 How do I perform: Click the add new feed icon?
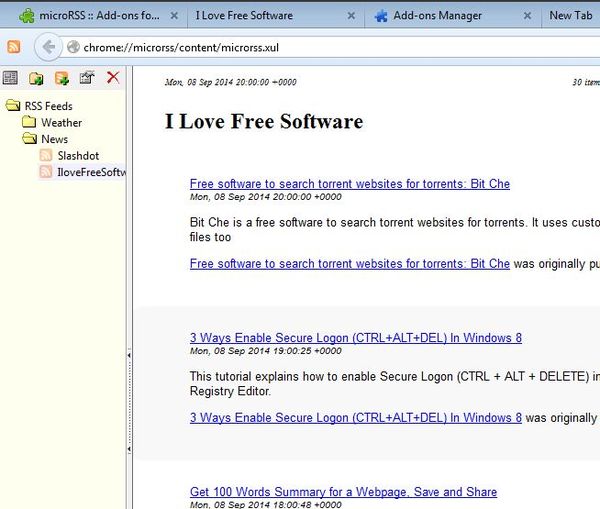62,78
